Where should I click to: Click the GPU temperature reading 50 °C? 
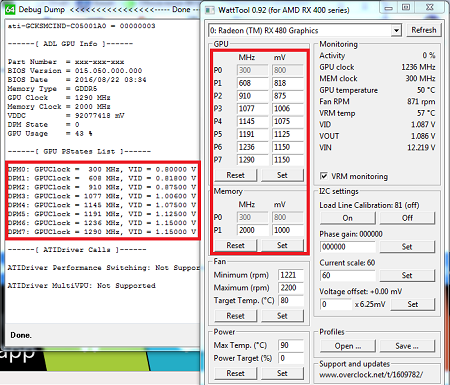[x=426, y=90]
